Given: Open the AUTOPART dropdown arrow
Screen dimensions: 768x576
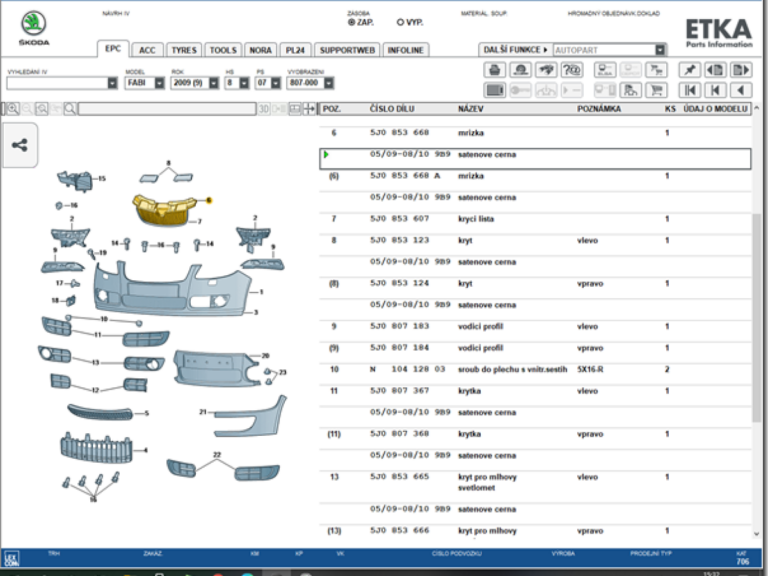Looking at the screenshot, I should click(660, 50).
